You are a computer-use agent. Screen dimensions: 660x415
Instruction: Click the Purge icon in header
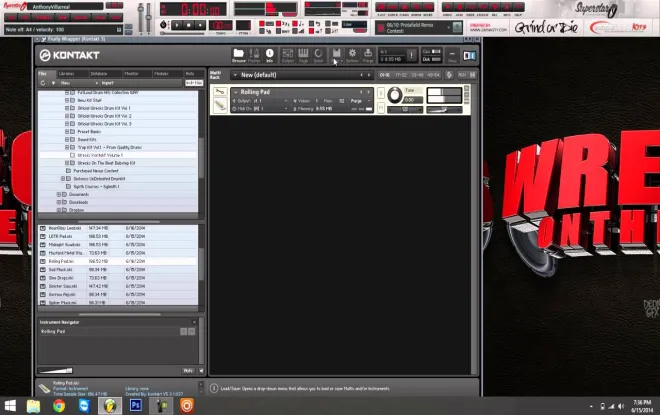click(368, 56)
